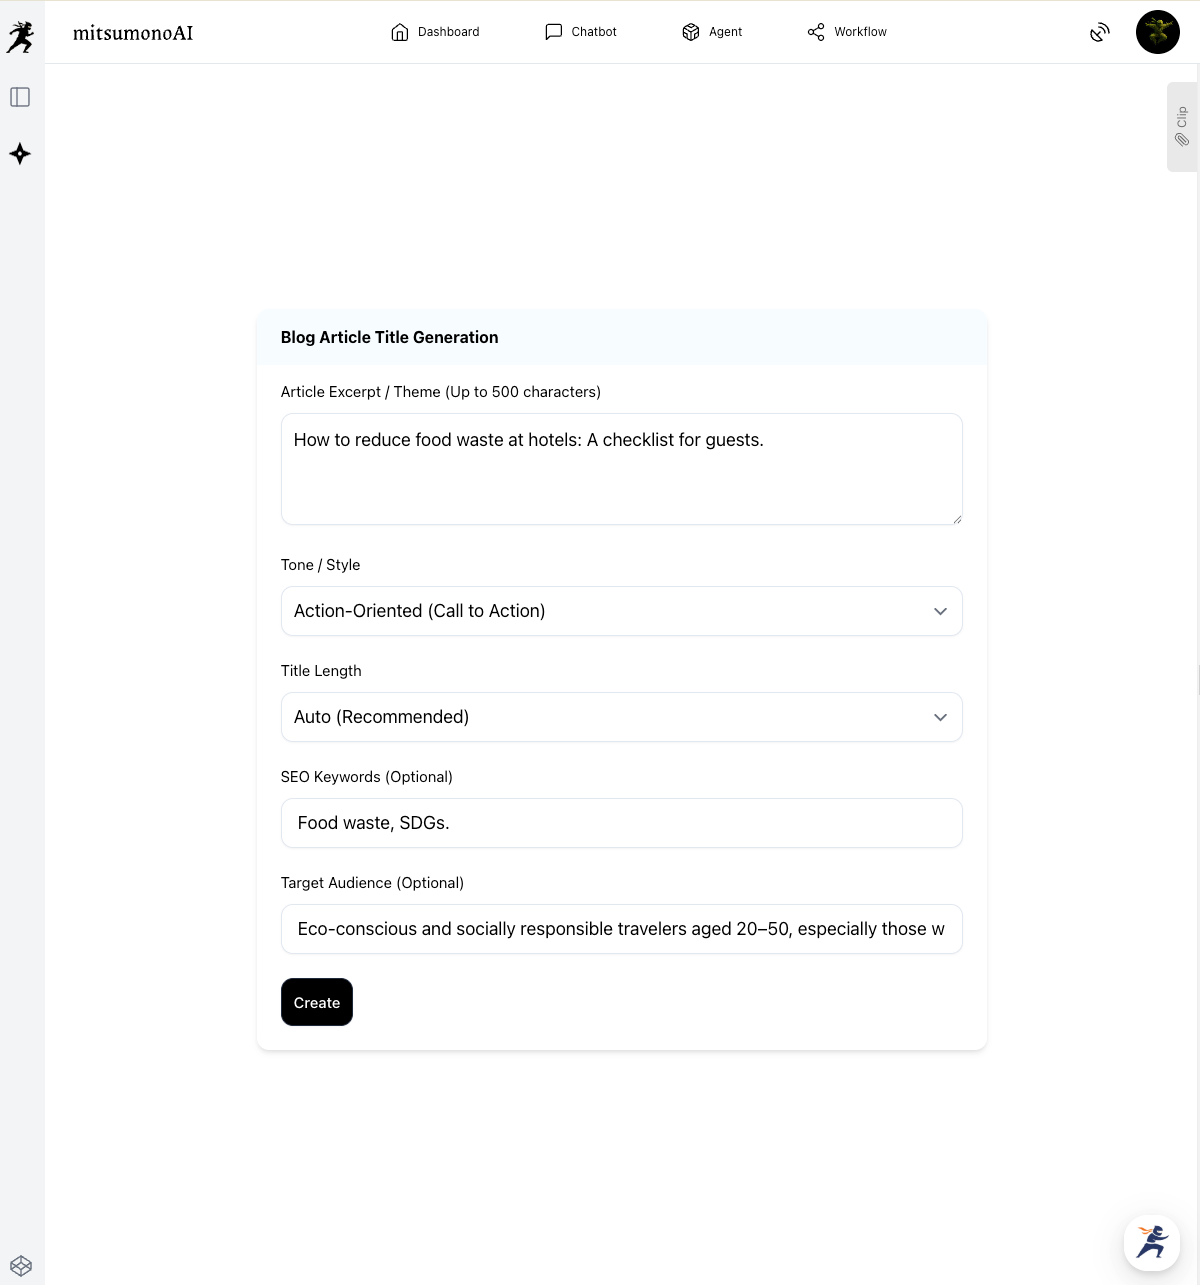This screenshot has width=1200, height=1285.
Task: Switch to the Agent tab
Action: [x=712, y=32]
